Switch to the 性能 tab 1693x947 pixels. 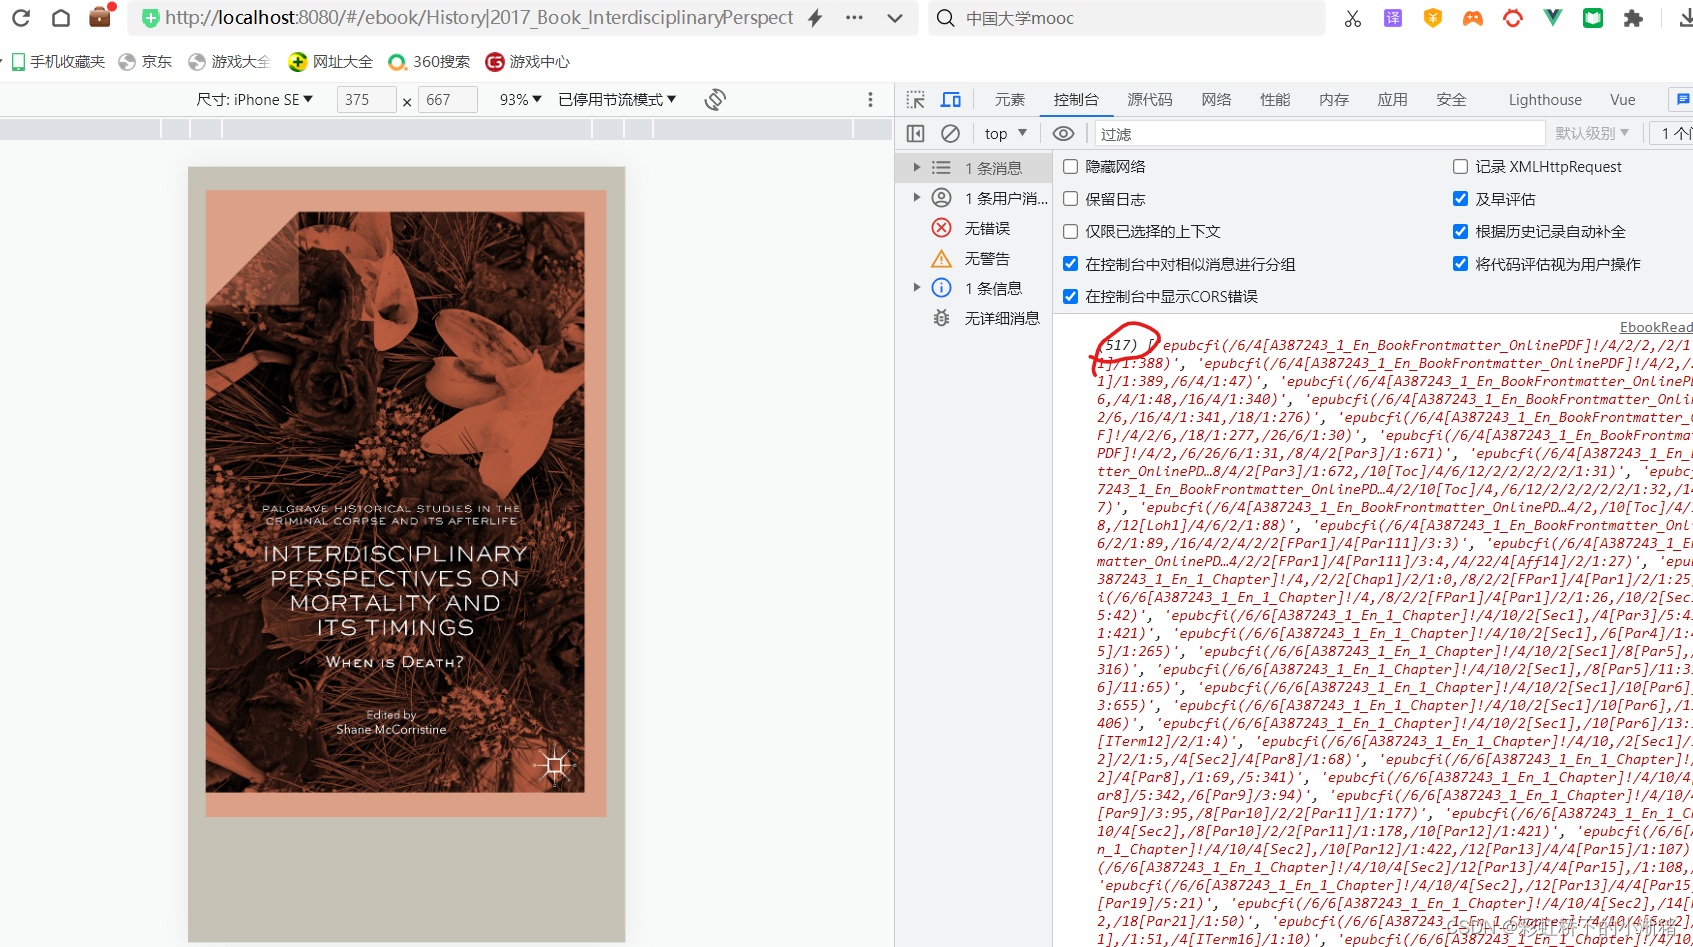tap(1275, 100)
